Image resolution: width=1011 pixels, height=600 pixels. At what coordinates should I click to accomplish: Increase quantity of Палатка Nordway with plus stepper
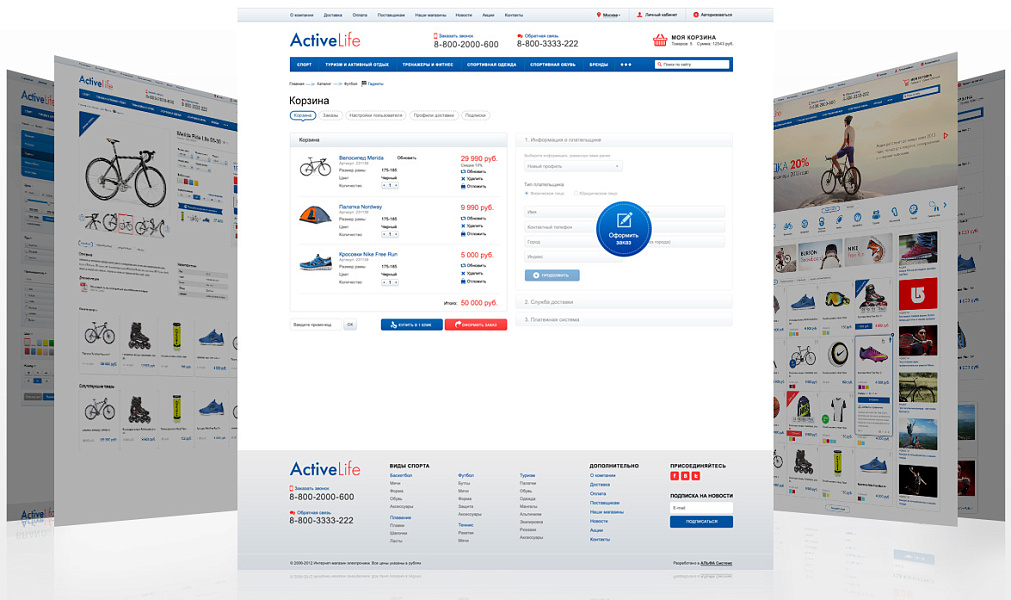[395, 234]
